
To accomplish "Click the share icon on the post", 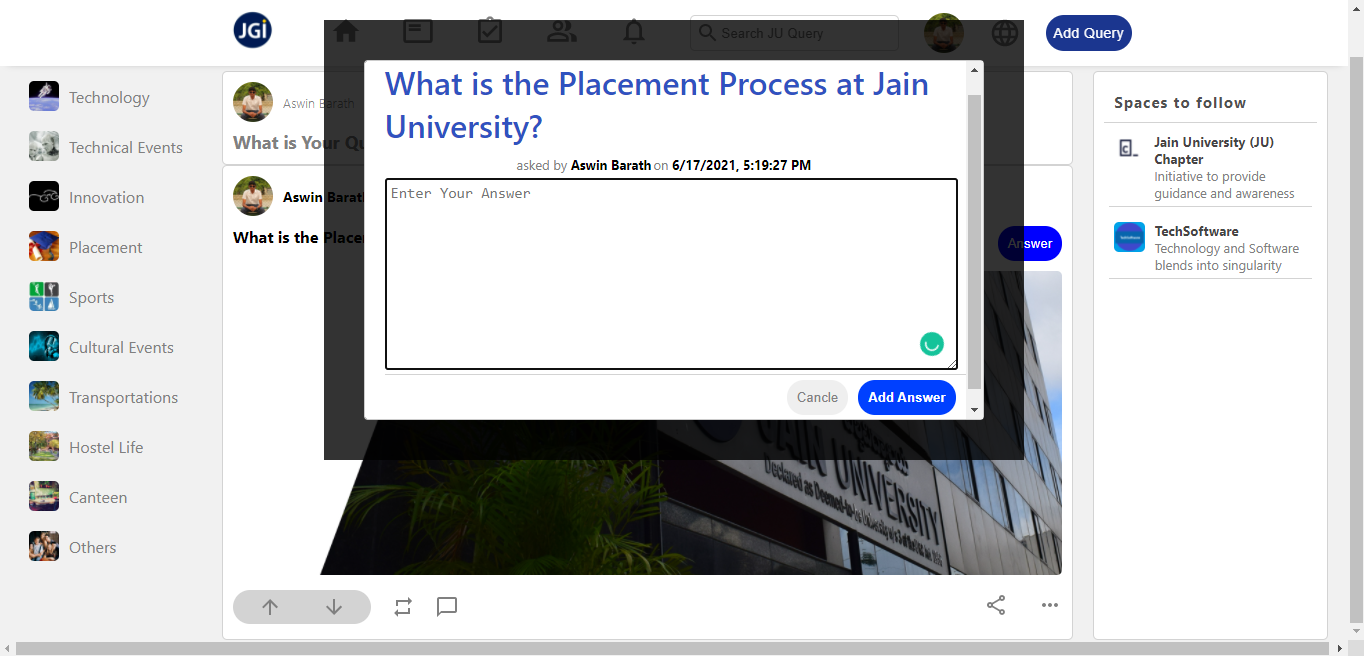I will [x=996, y=605].
